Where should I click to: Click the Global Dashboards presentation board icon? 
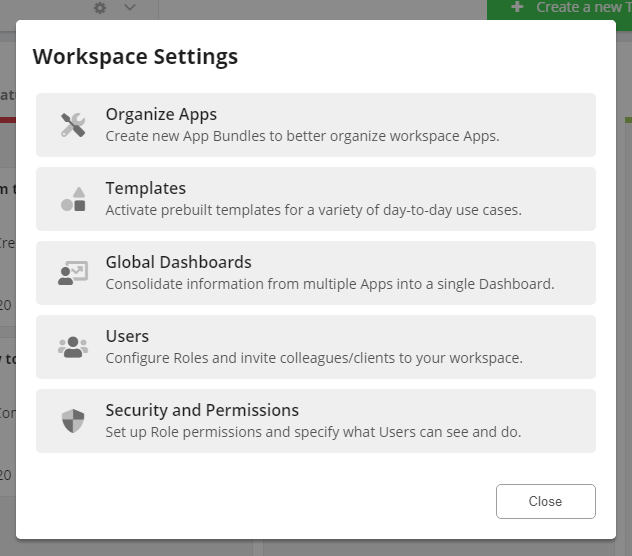(73, 273)
